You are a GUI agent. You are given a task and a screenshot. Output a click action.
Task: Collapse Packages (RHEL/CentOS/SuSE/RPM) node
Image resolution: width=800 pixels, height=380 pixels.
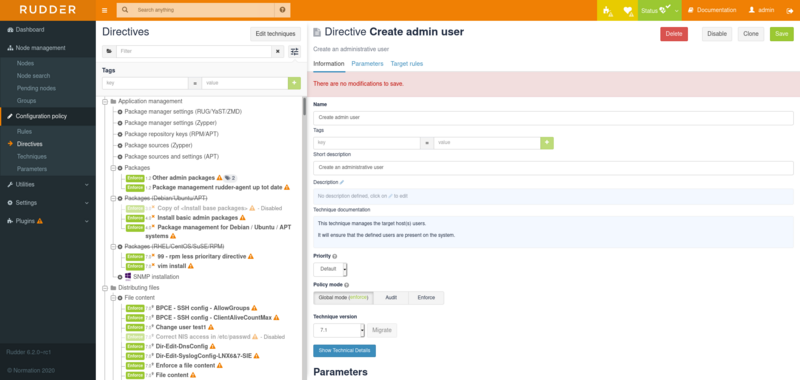[x=113, y=246]
